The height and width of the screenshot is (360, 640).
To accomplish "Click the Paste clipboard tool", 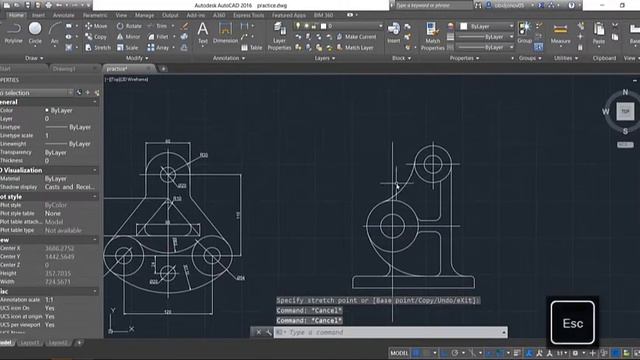I will (599, 33).
